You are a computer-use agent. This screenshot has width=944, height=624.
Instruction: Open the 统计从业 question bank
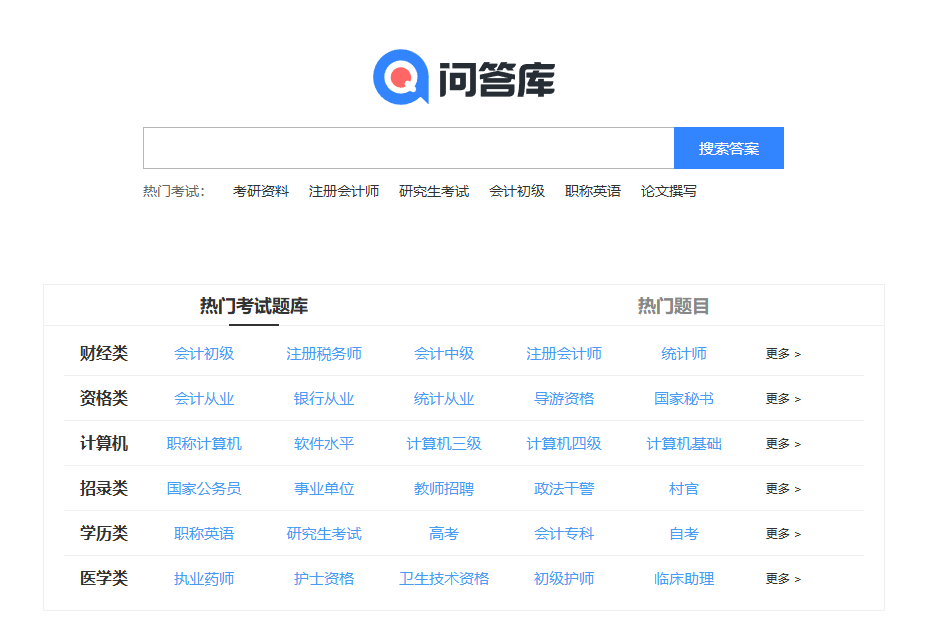point(444,399)
